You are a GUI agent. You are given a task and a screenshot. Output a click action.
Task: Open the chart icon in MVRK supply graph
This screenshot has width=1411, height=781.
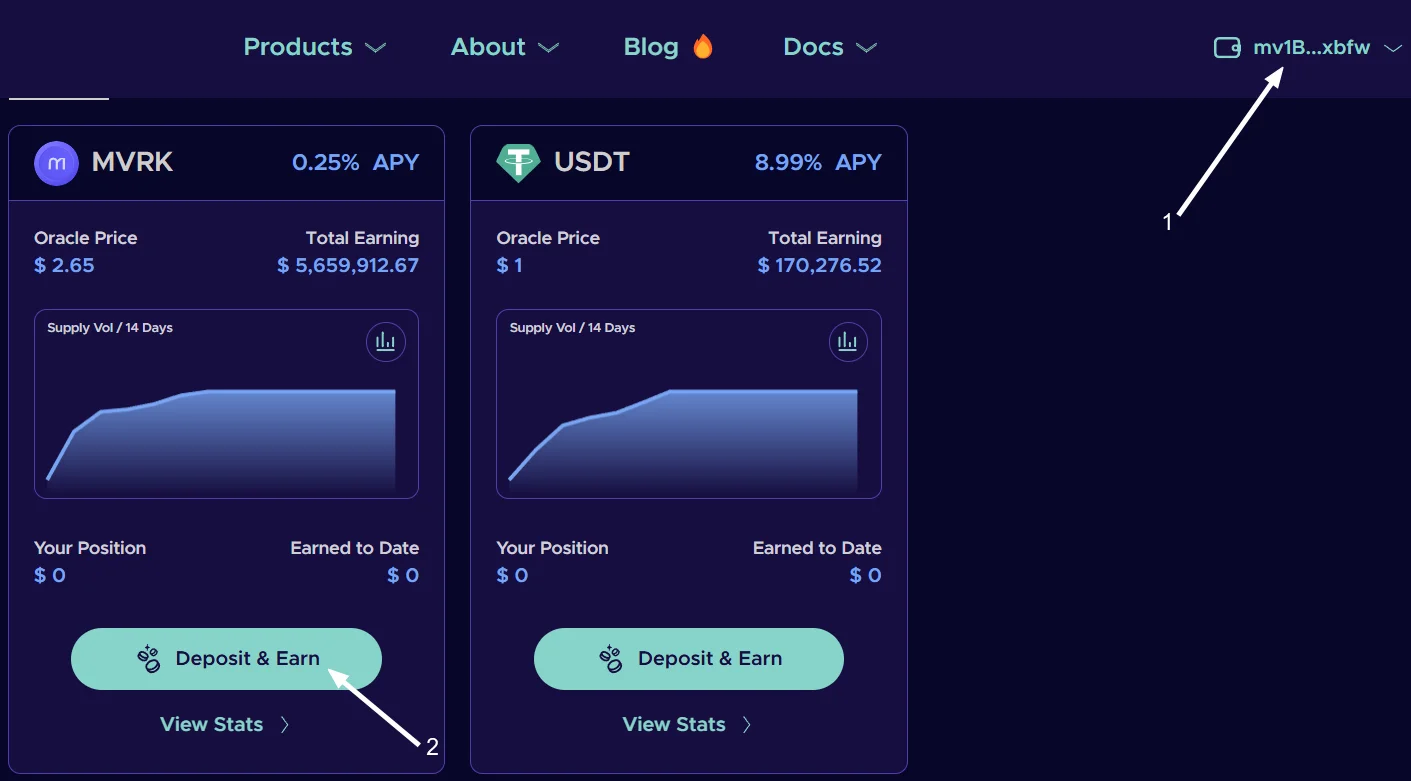coord(386,342)
